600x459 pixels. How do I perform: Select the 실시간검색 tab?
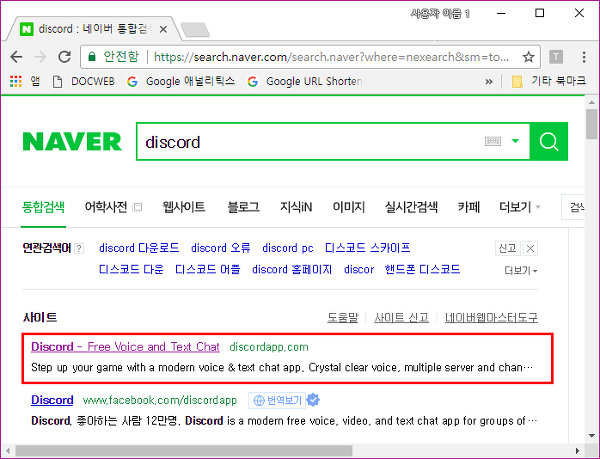411,207
